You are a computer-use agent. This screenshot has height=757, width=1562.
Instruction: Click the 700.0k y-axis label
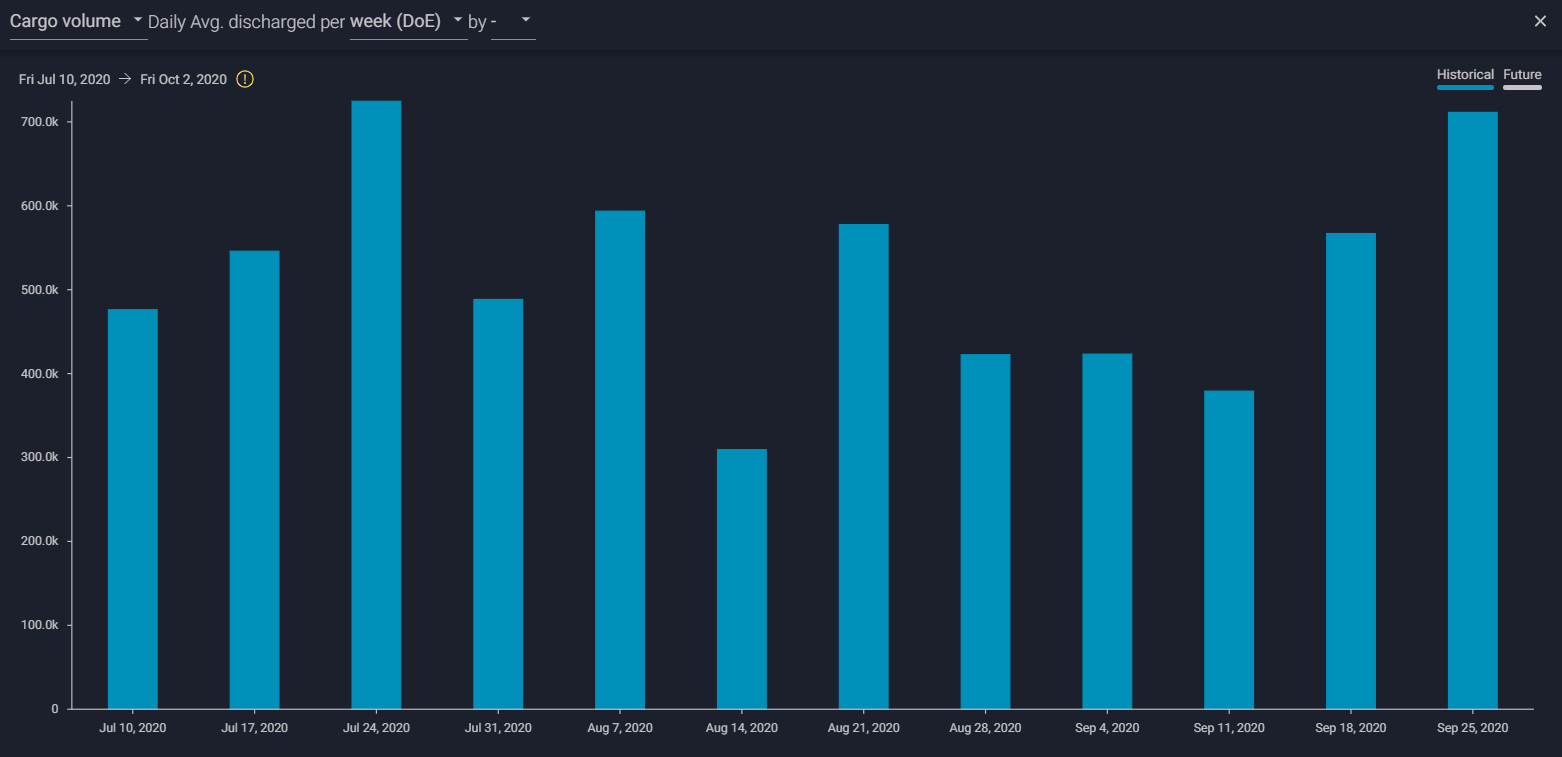(x=40, y=122)
